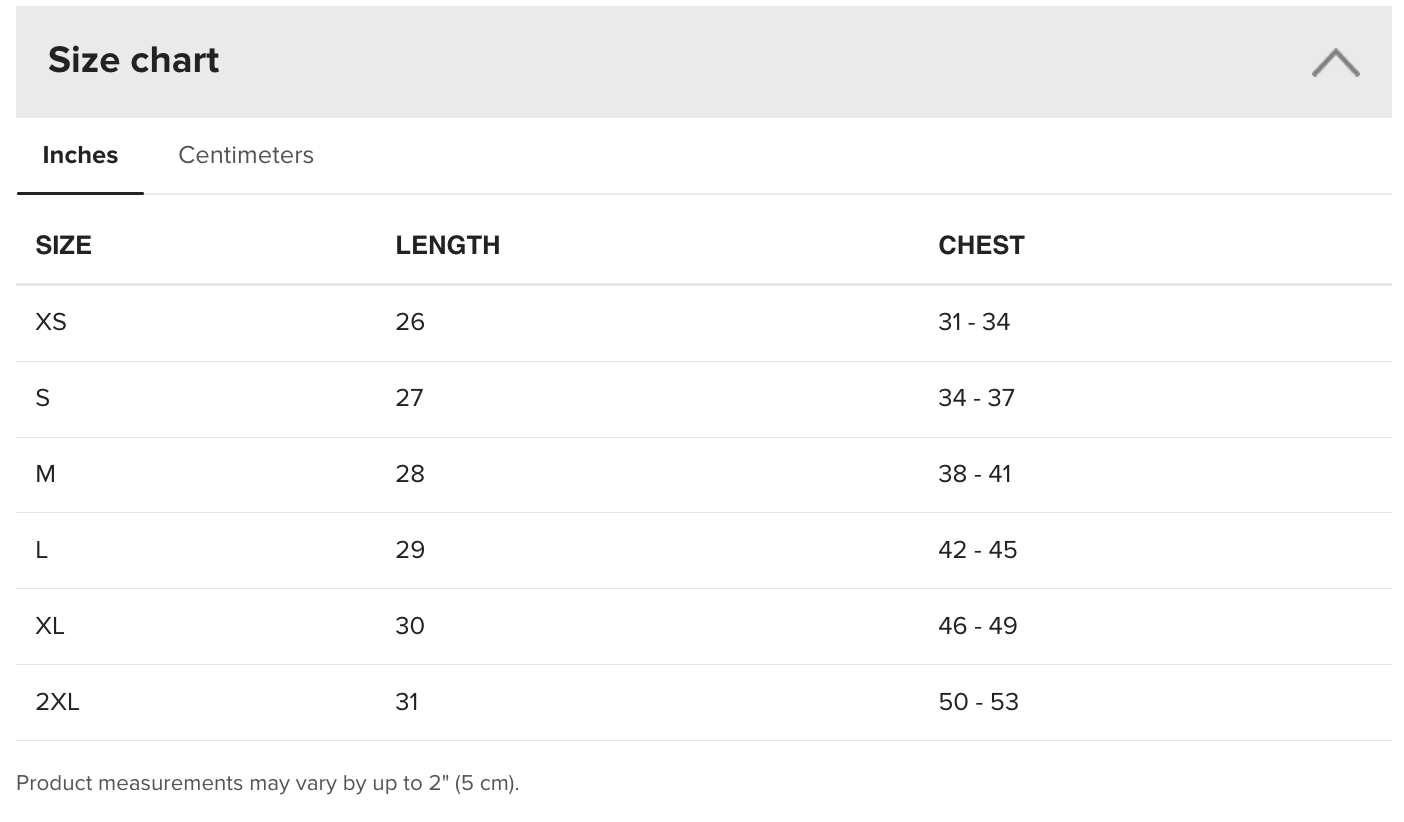Screen dimensions: 1404x822
Task: Click the LENGTH column header
Action: 447,245
